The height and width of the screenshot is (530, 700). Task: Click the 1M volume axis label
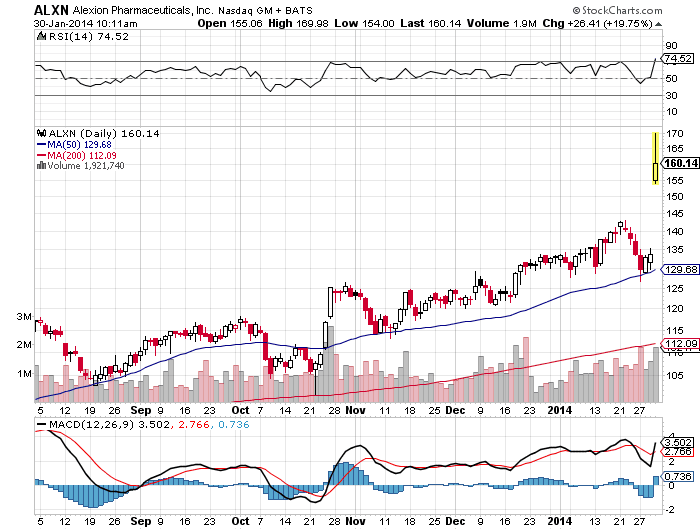tap(24, 373)
